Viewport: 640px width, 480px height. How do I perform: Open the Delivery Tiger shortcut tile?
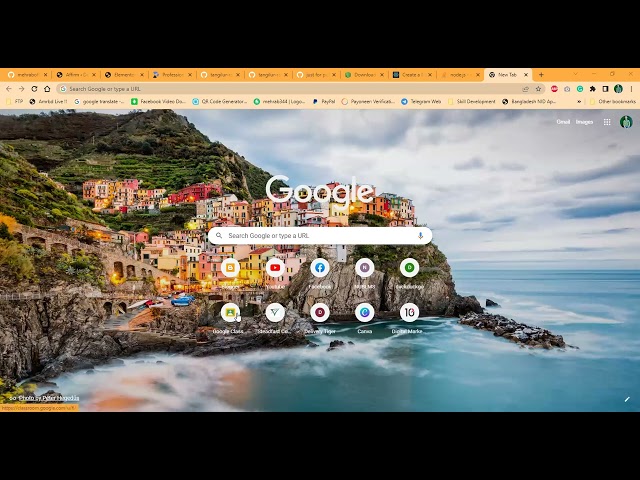[320, 313]
